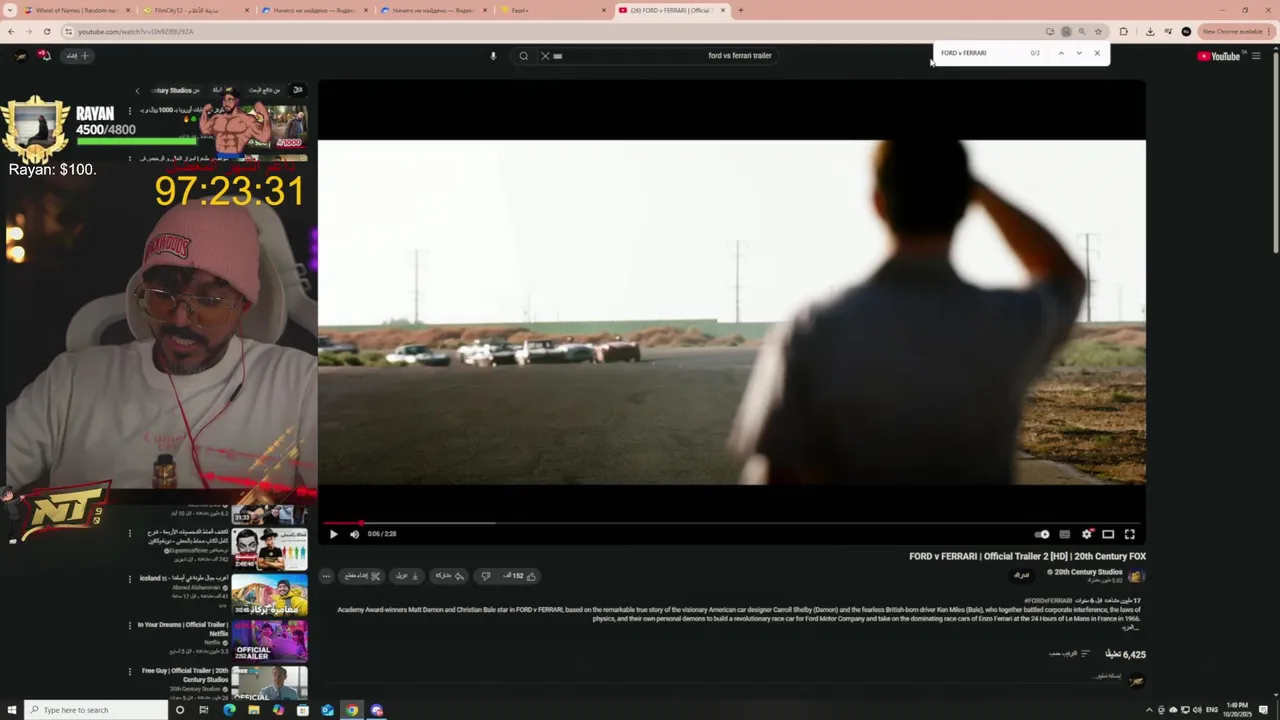Click the add a comment field
The image size is (1280, 720).
coord(1105,676)
